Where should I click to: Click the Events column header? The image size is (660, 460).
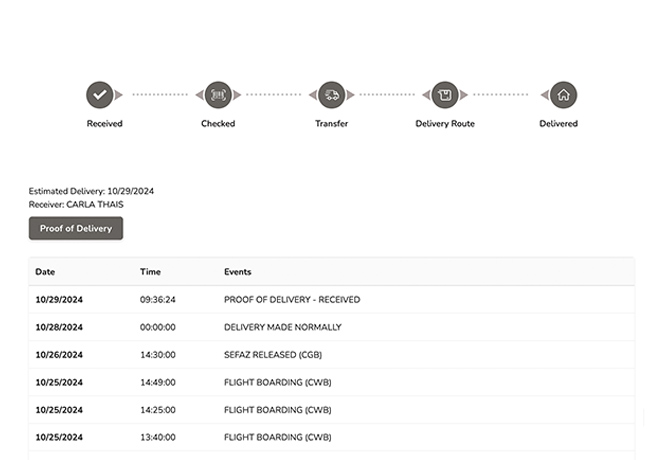coord(238,272)
